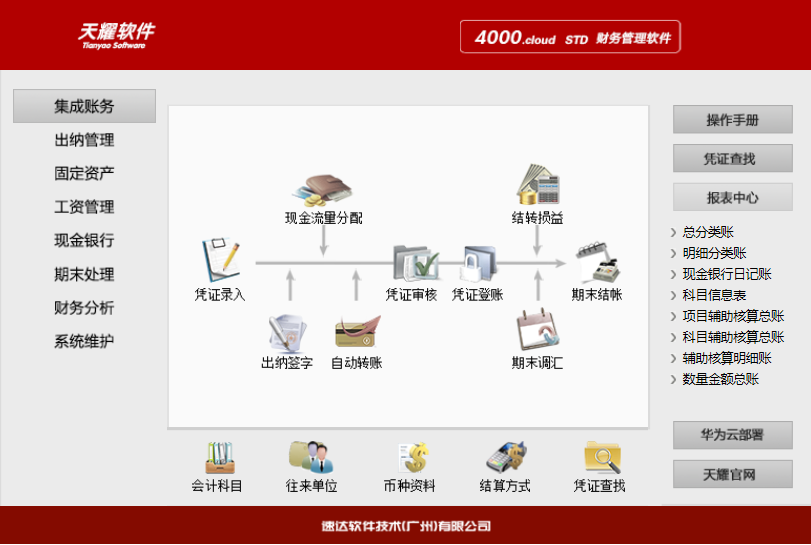Click the chevron beside 科目信息表
The height and width of the screenshot is (545, 811).
pyautogui.click(x=673, y=296)
